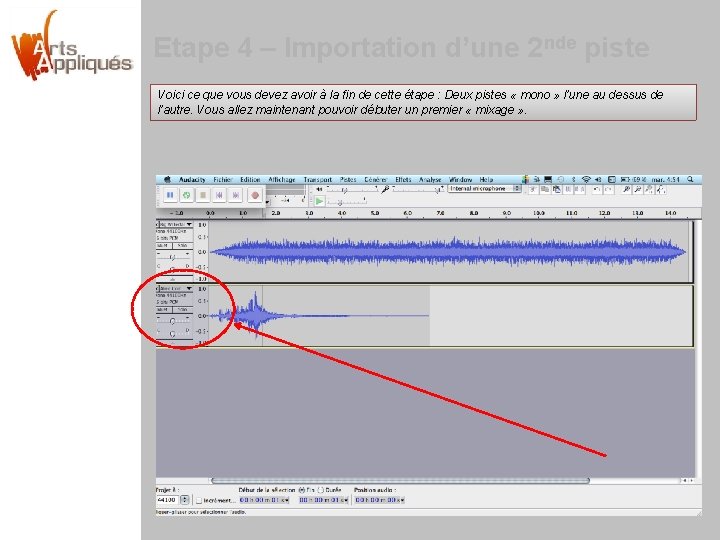Click the green Play-at-speed button
This screenshot has width=720, height=540.
[x=319, y=201]
